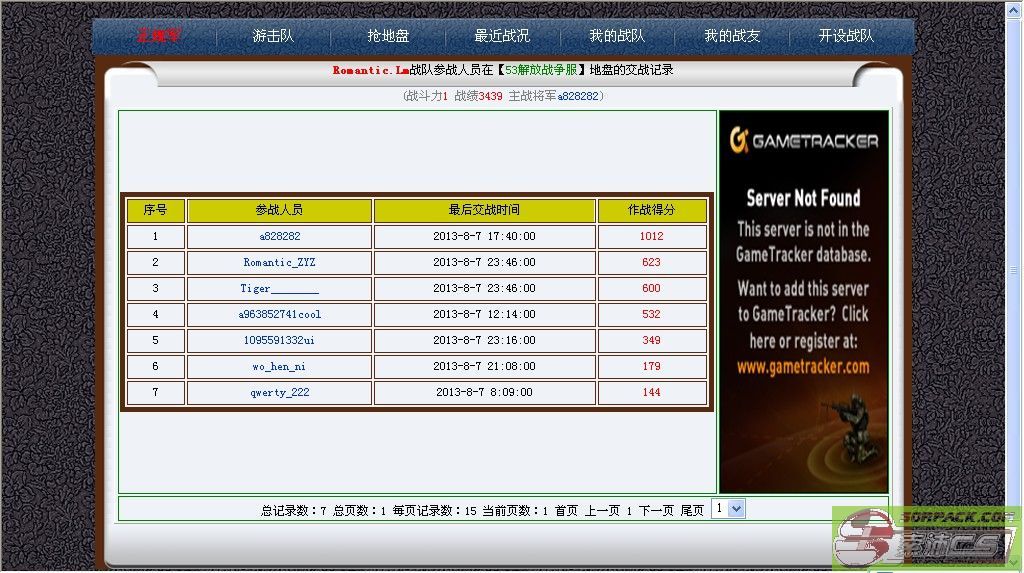Screen dimensions: 1024x573
Task: Click 首页 first page link
Action: 566,510
